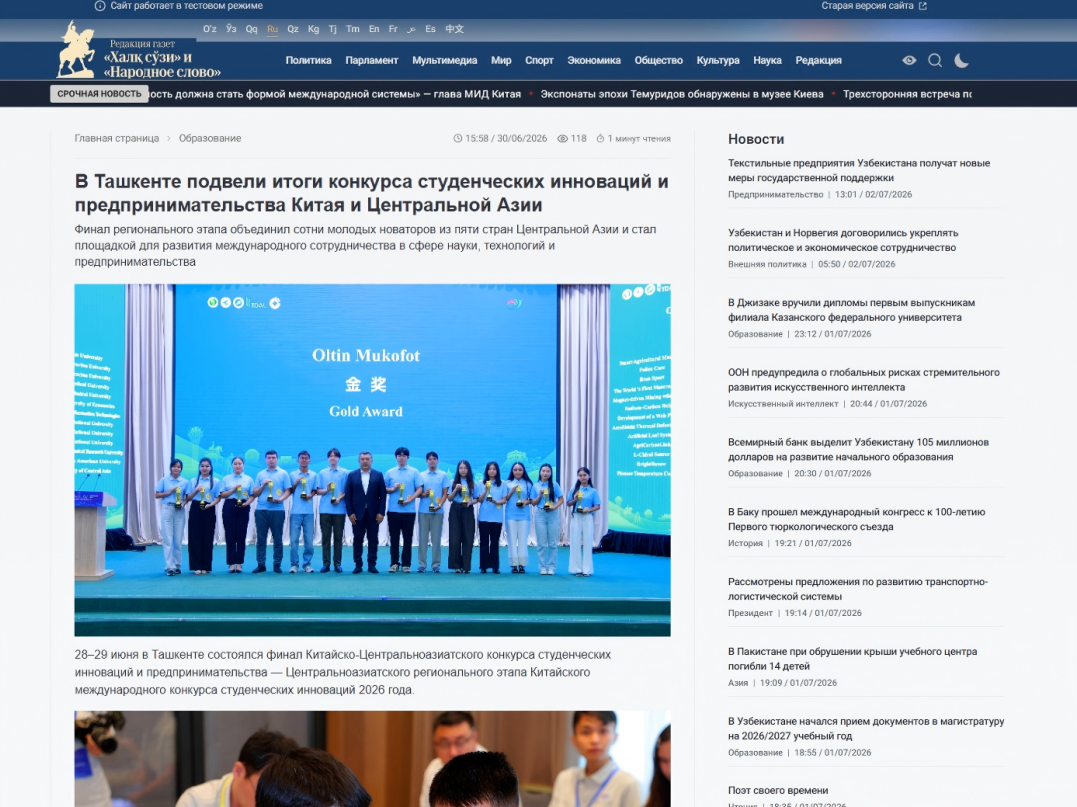
Task: Switch language to Fr
Action: (393, 29)
